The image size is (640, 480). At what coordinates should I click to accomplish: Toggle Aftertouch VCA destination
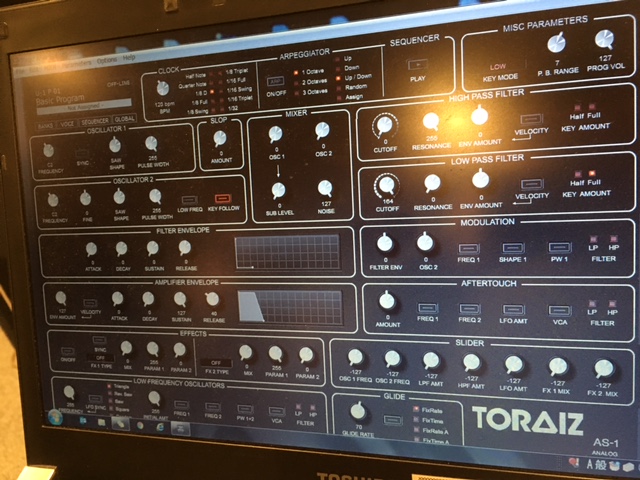point(560,311)
